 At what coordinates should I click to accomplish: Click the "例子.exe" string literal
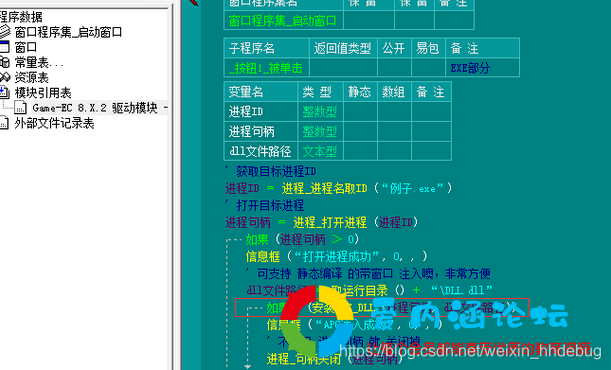[412, 188]
